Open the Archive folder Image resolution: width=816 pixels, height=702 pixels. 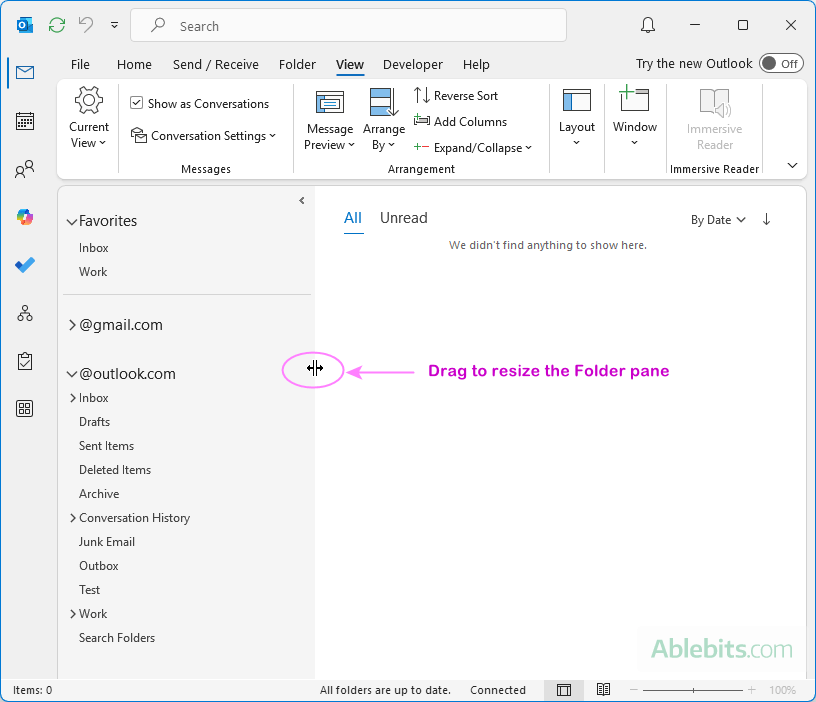point(99,493)
